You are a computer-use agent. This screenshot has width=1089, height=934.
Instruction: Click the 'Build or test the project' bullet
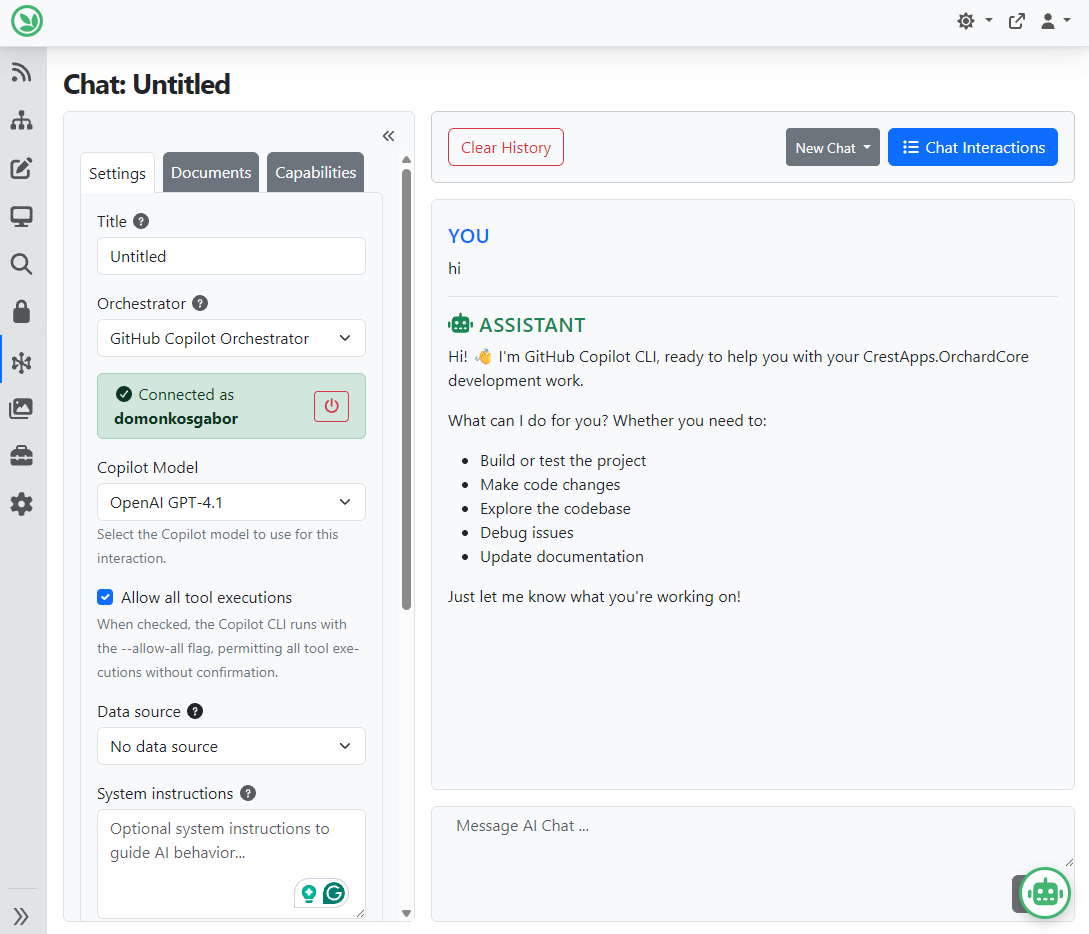(x=563, y=460)
